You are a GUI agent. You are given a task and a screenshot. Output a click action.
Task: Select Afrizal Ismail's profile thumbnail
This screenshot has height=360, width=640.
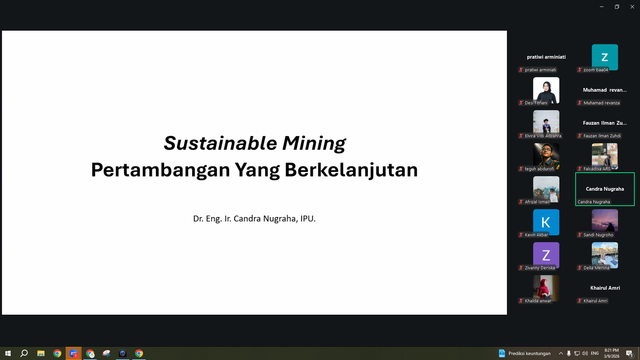(x=546, y=189)
